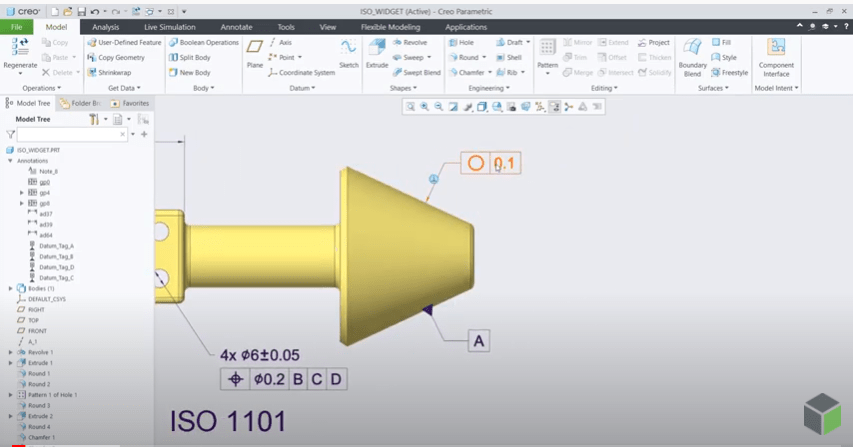Click the Hole tool in Engineering

click(460, 43)
